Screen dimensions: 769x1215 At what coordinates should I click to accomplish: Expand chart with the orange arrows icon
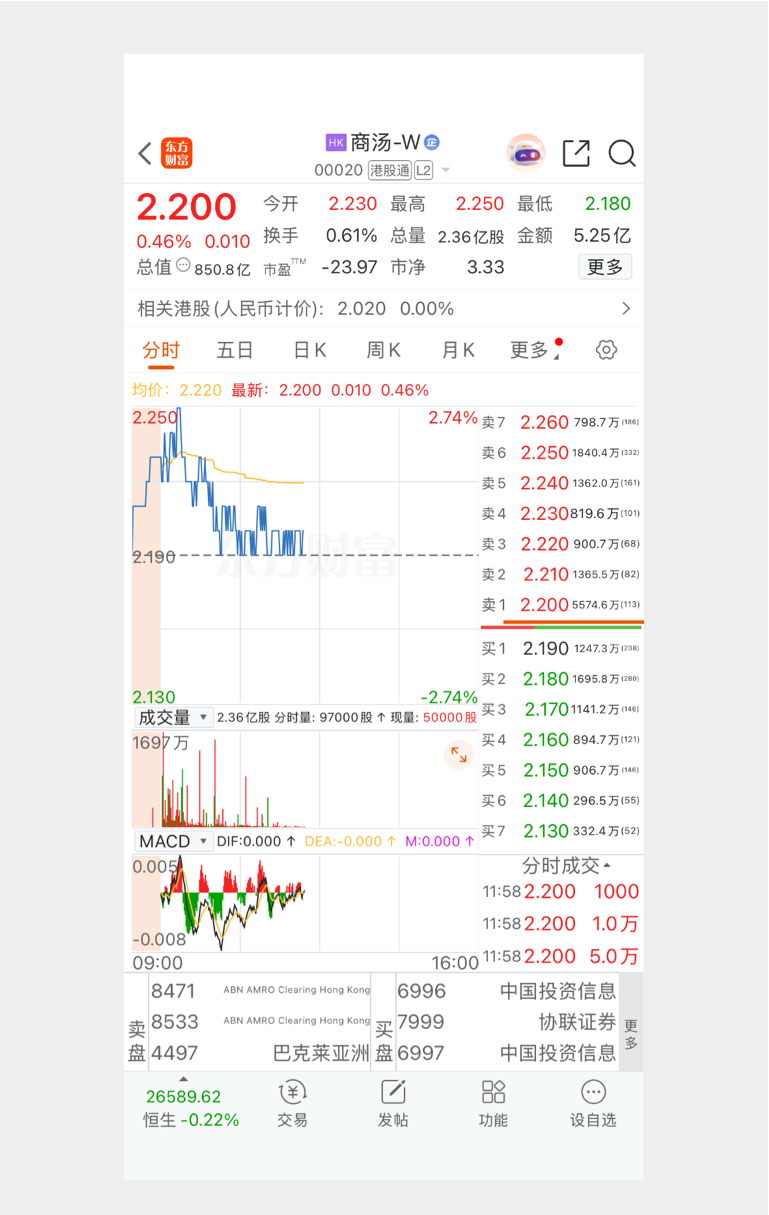pyautogui.click(x=459, y=755)
